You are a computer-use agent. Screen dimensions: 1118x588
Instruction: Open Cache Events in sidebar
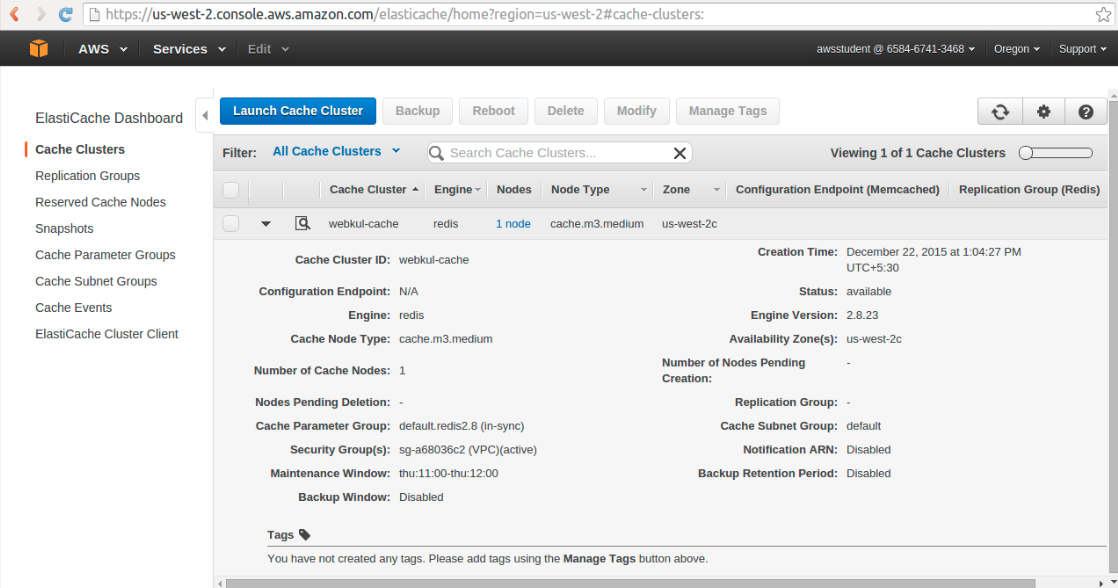coord(73,307)
